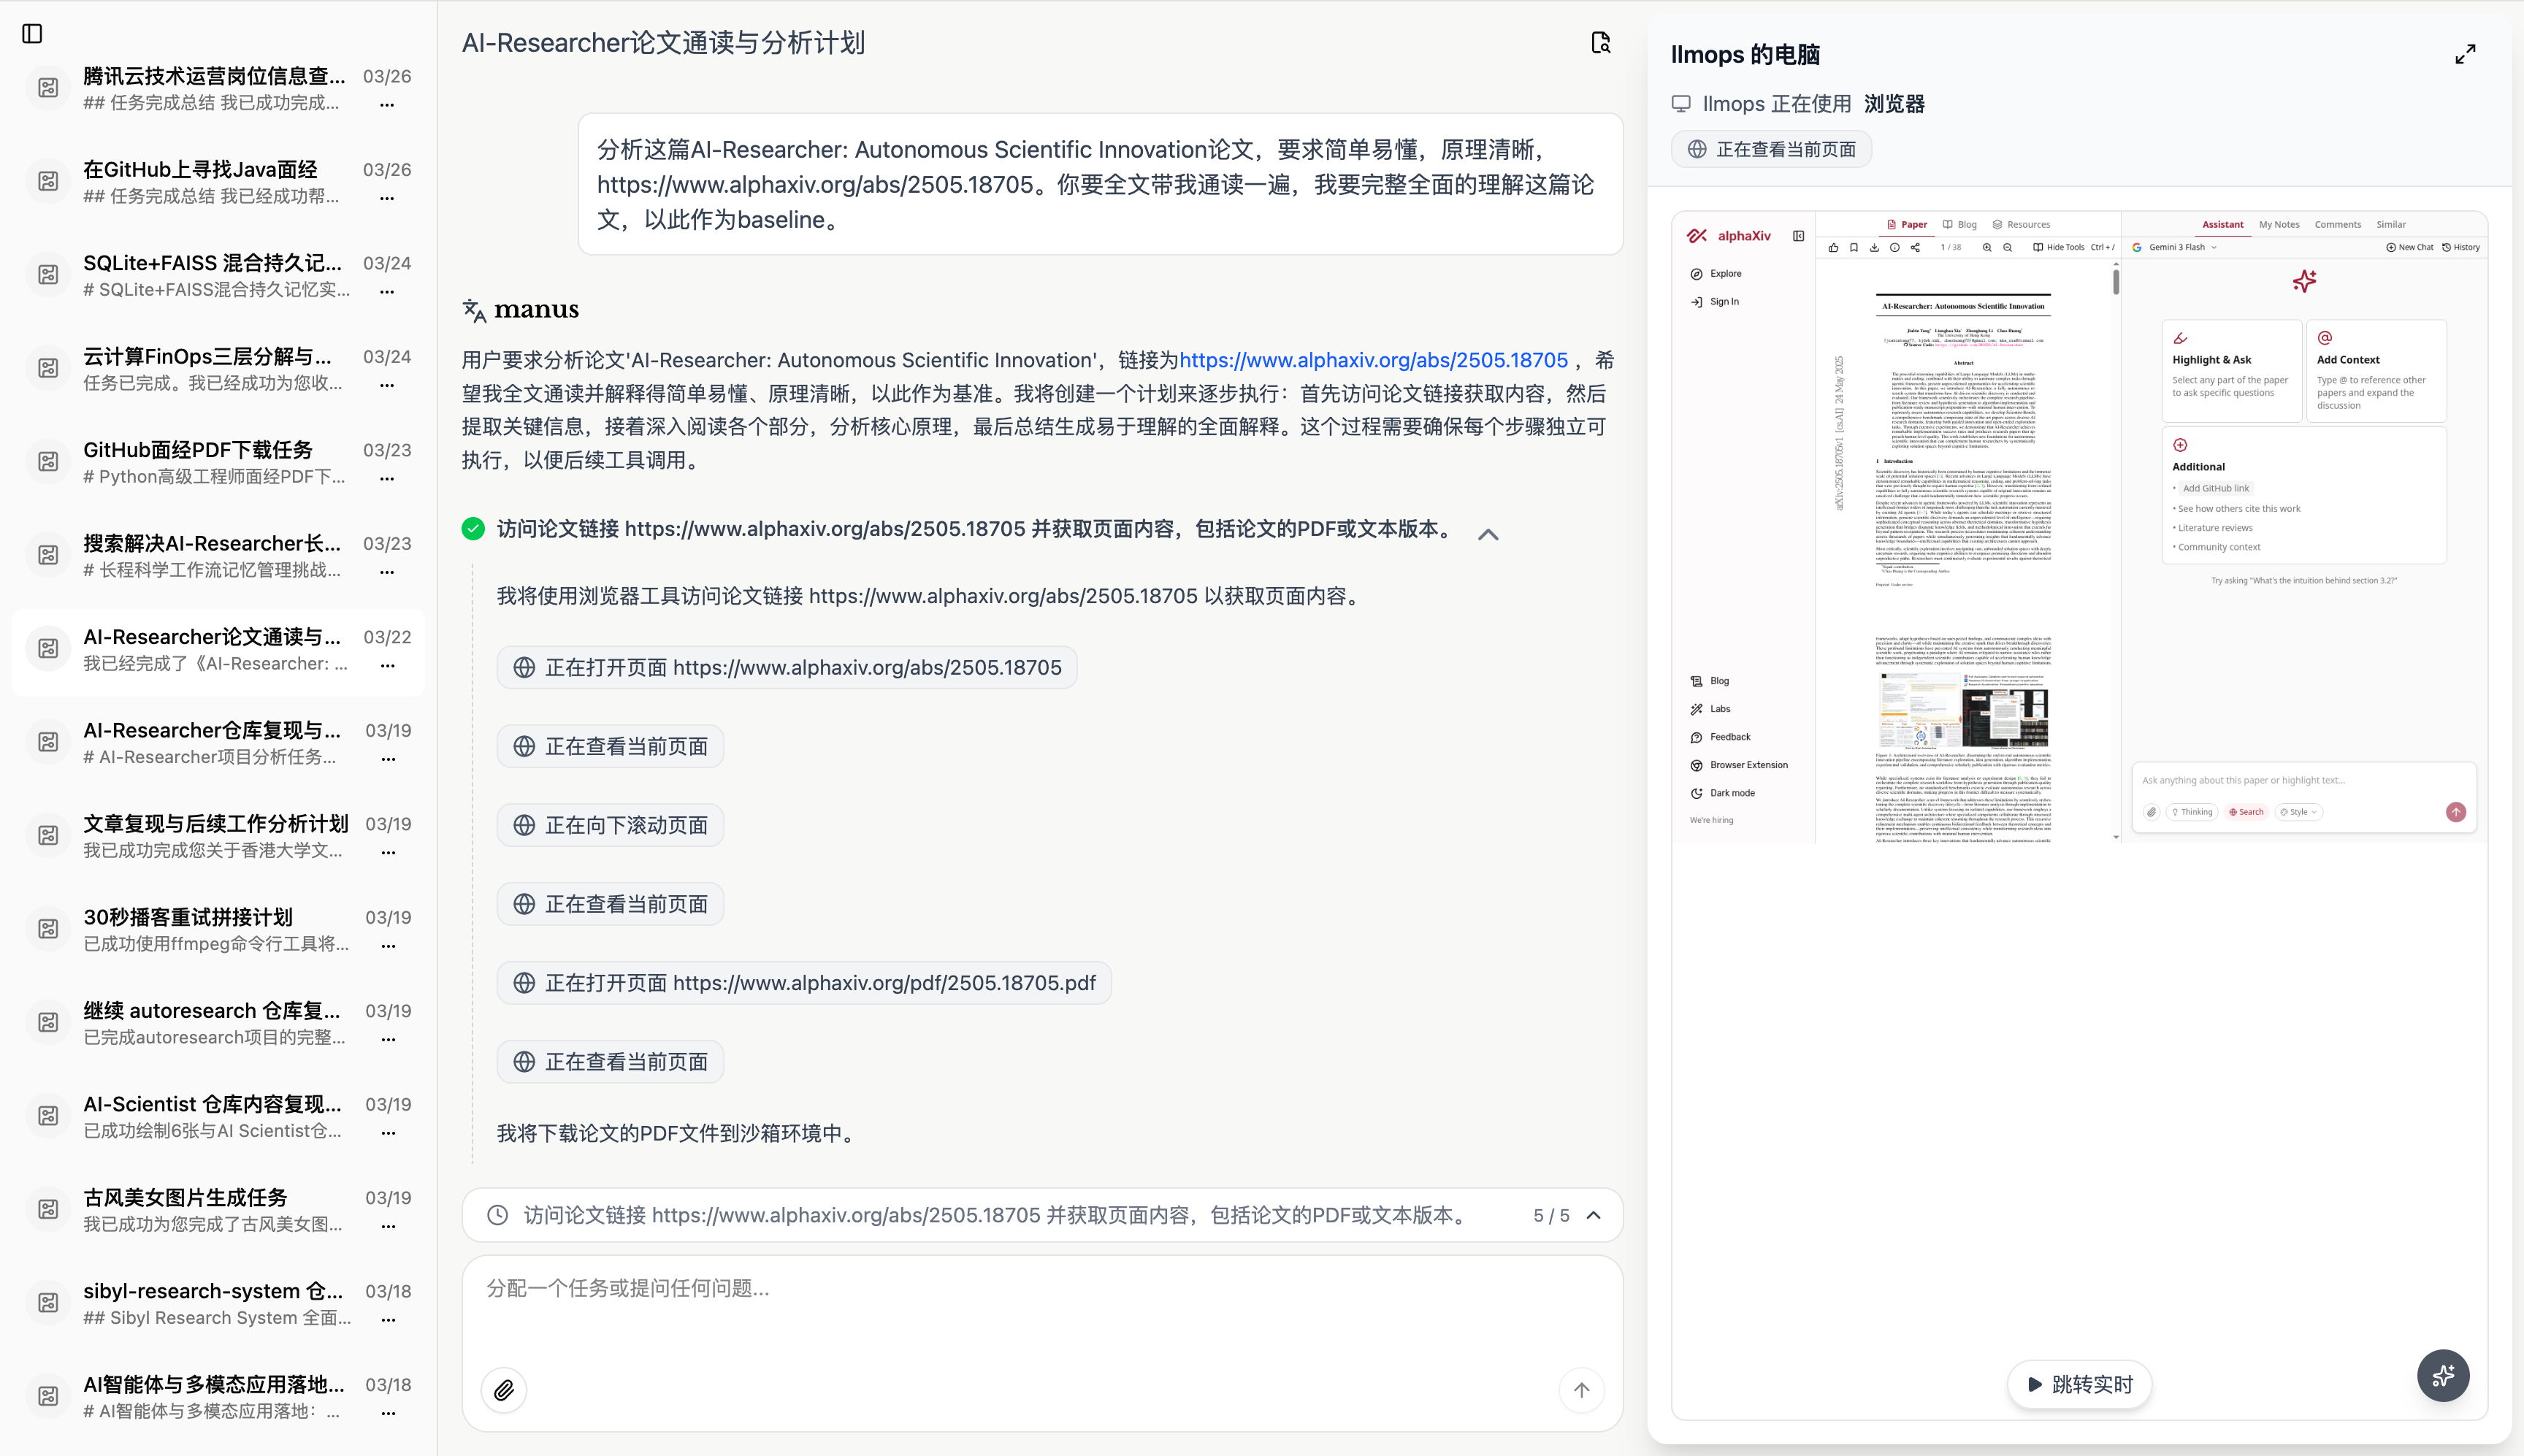
Task: Toggle the left sidebar panel icon
Action: coord(32,34)
